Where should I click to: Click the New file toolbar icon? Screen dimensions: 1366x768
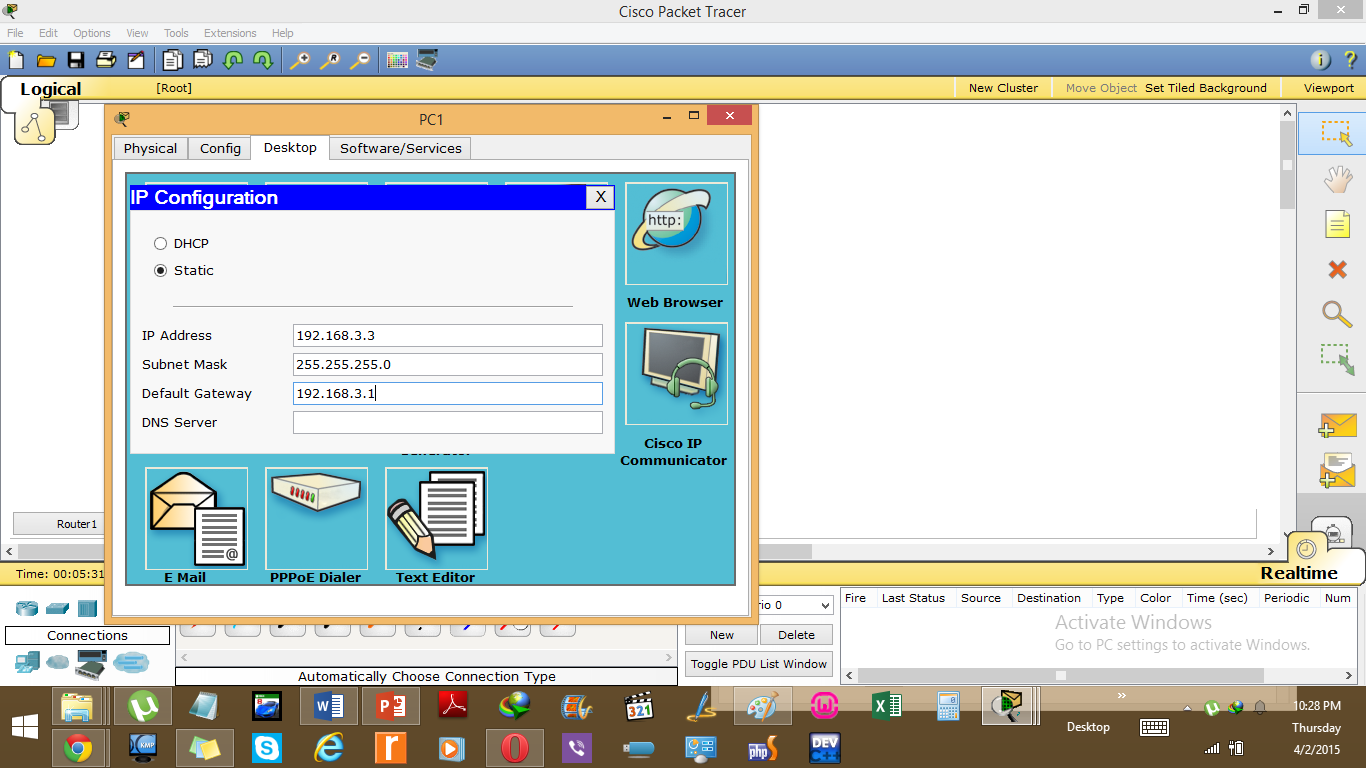(16, 60)
